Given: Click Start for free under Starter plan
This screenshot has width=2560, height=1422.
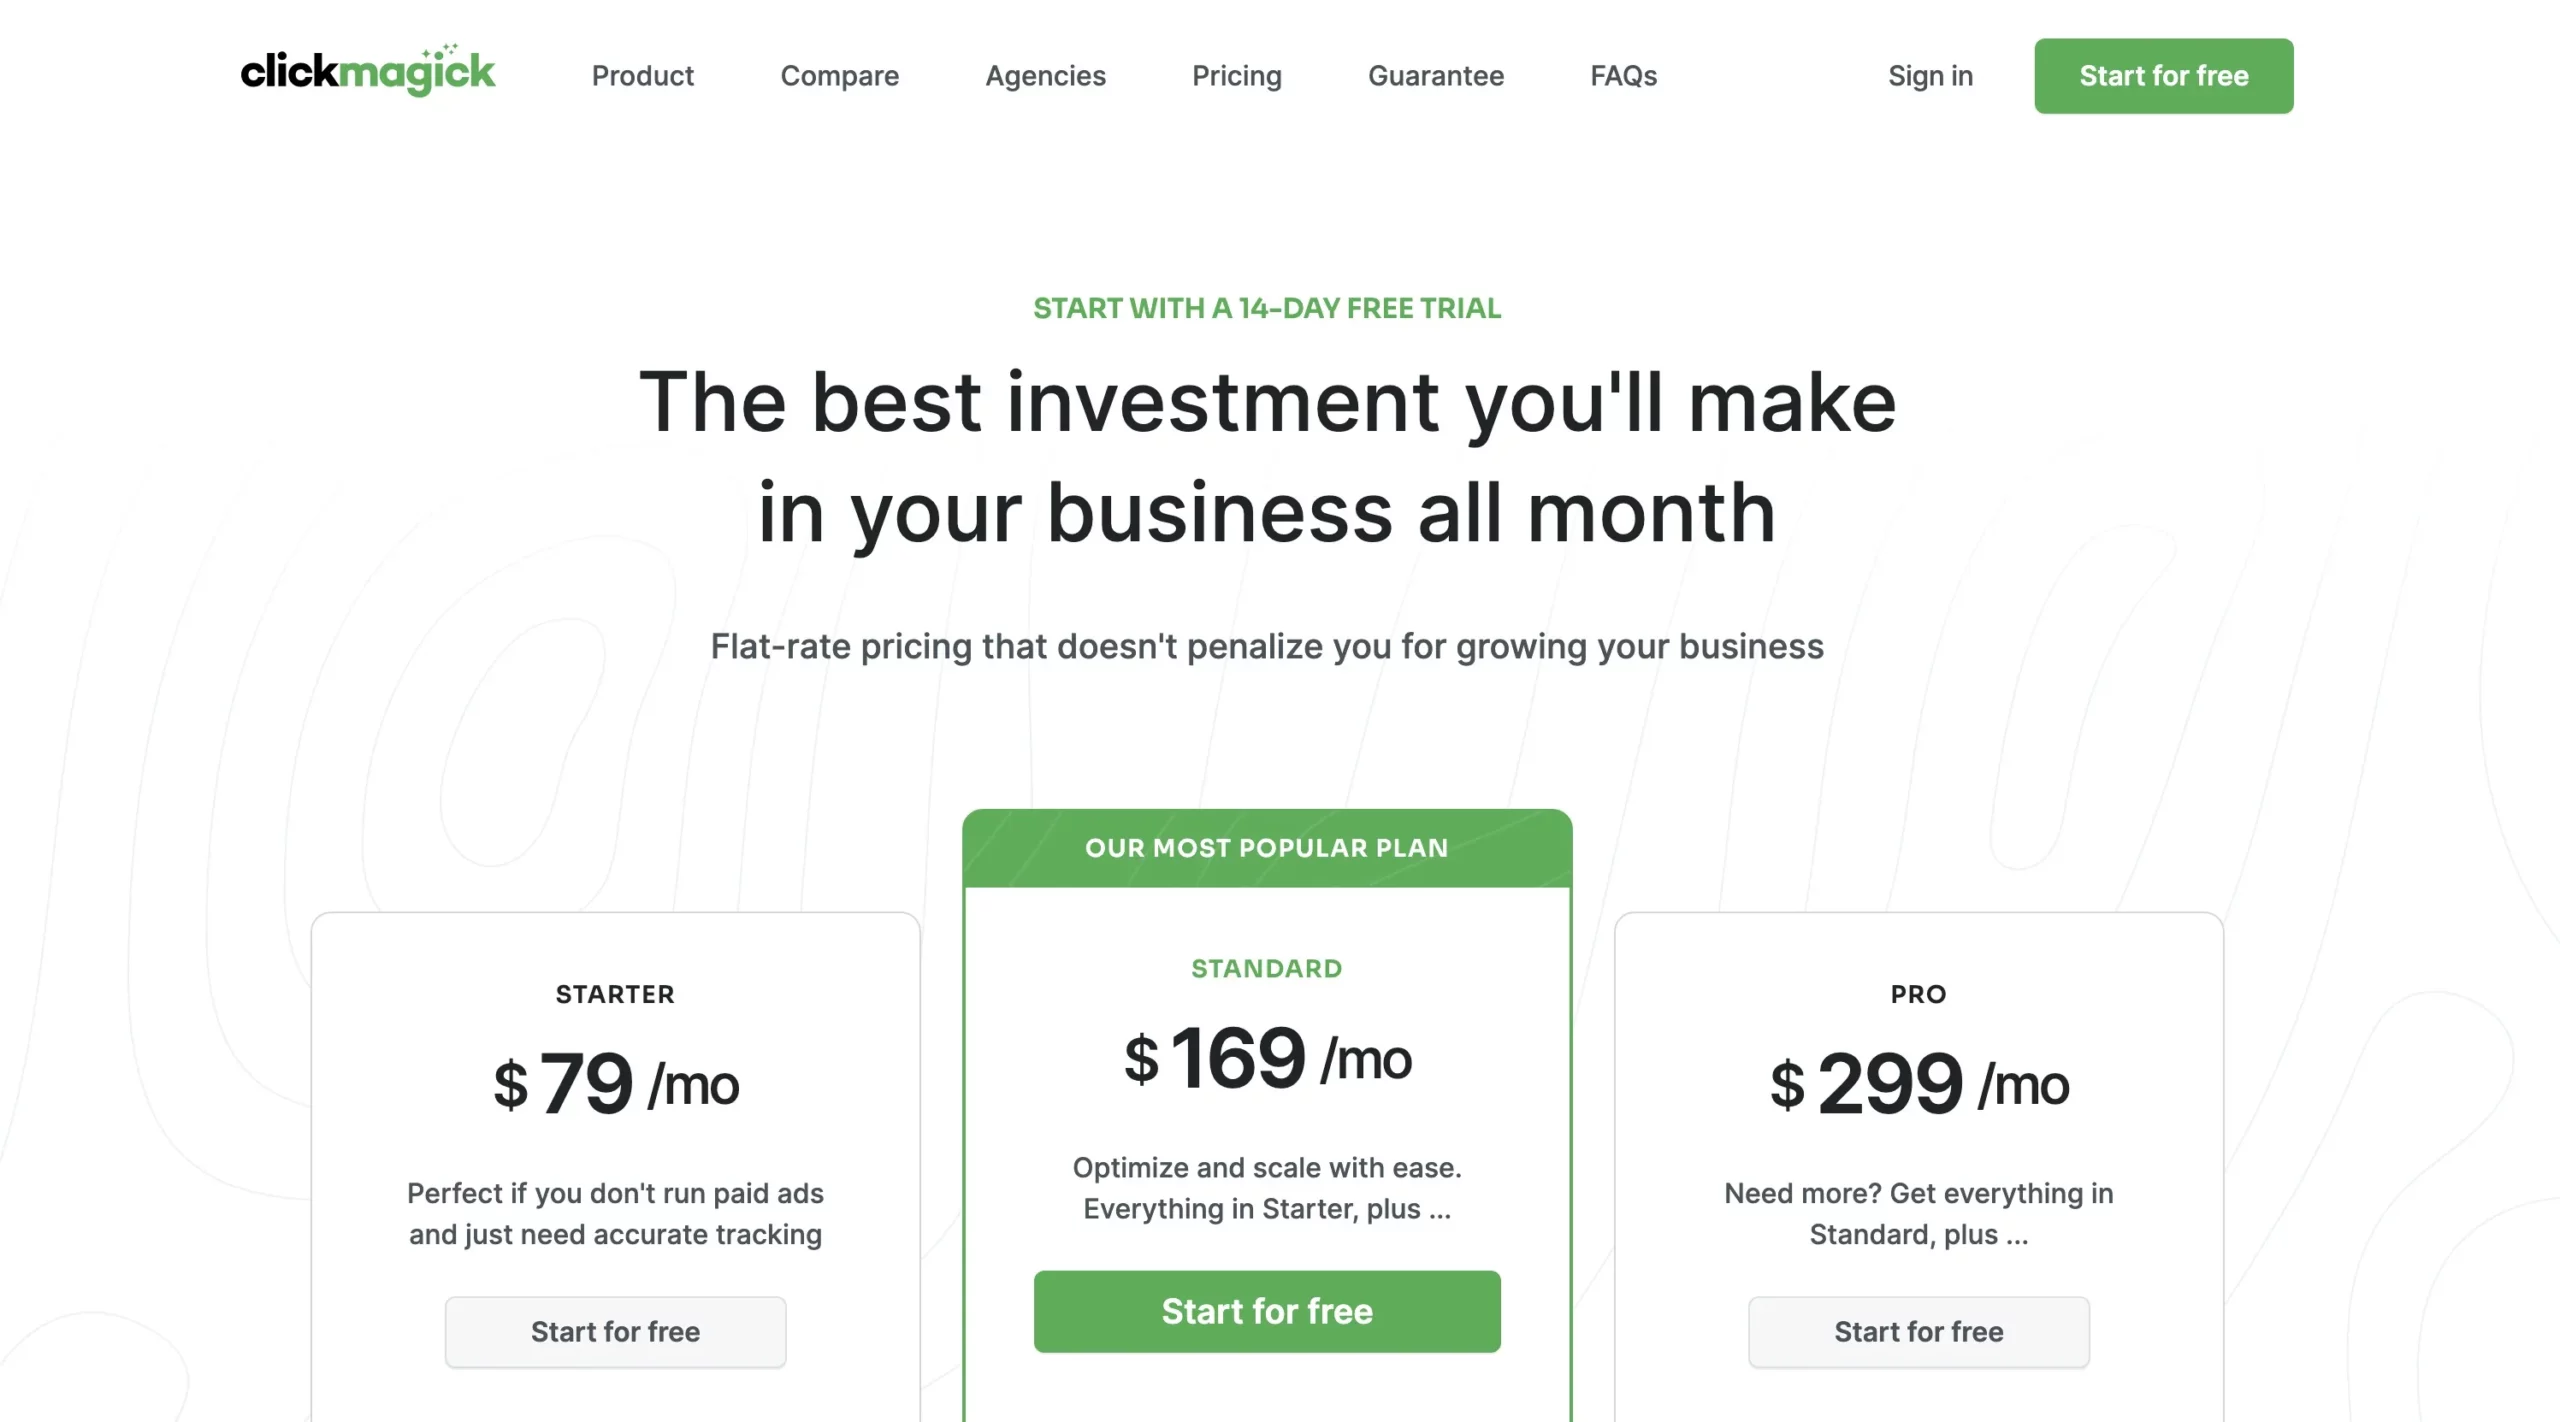Looking at the screenshot, I should click(615, 1331).
